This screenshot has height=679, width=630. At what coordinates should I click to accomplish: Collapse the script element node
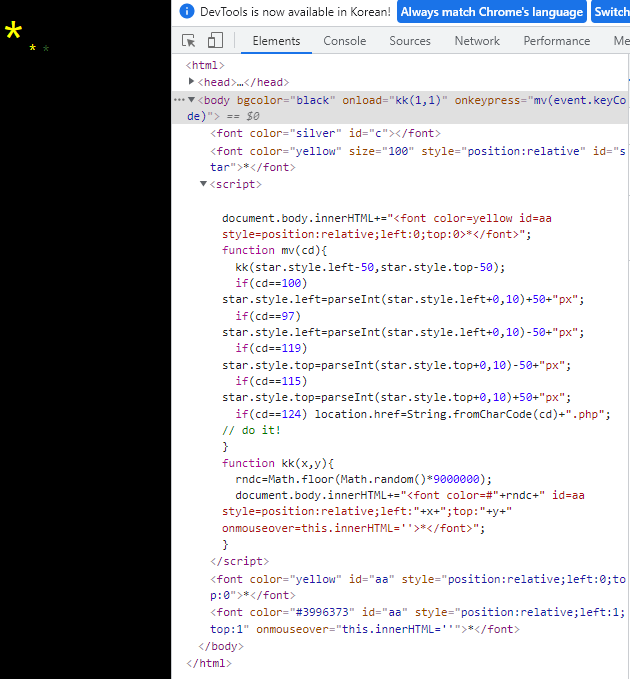(203, 184)
